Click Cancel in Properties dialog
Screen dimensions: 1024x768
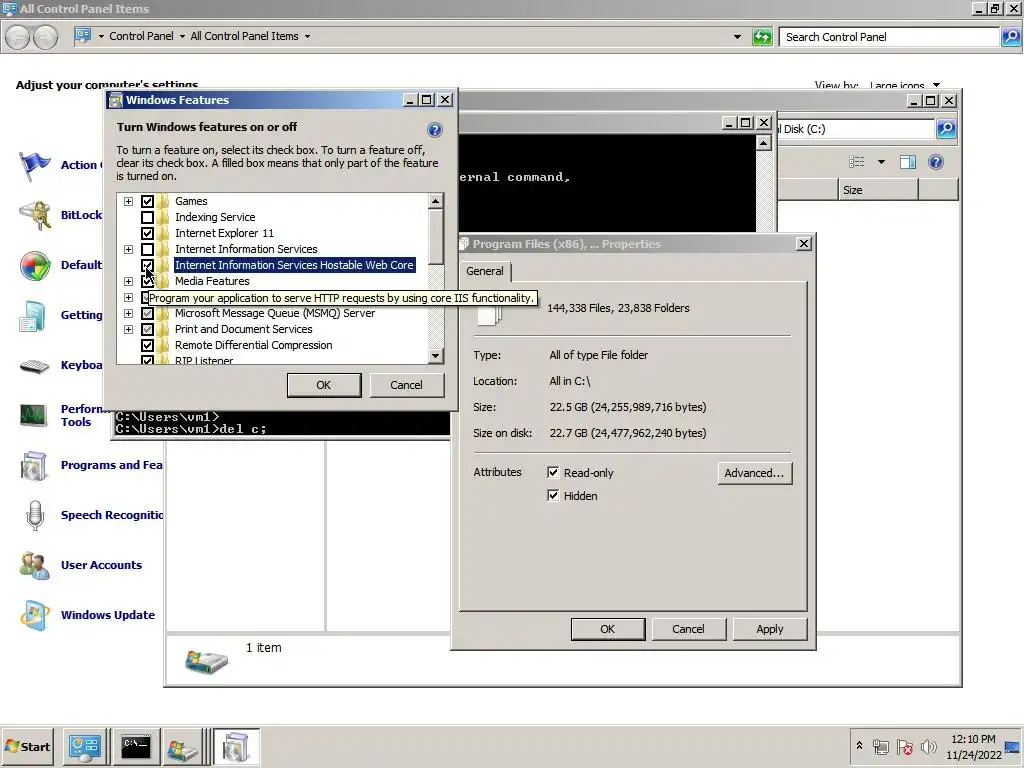(x=688, y=629)
